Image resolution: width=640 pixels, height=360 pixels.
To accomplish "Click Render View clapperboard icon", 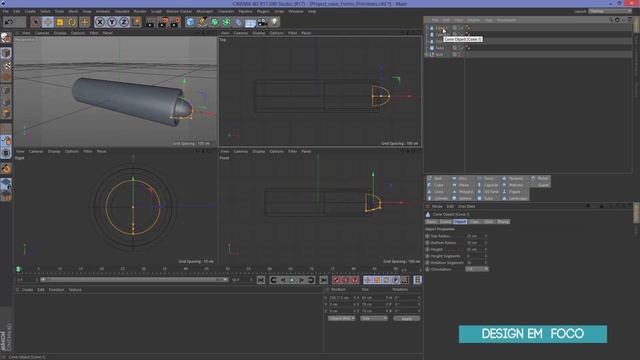I will (x=151, y=22).
